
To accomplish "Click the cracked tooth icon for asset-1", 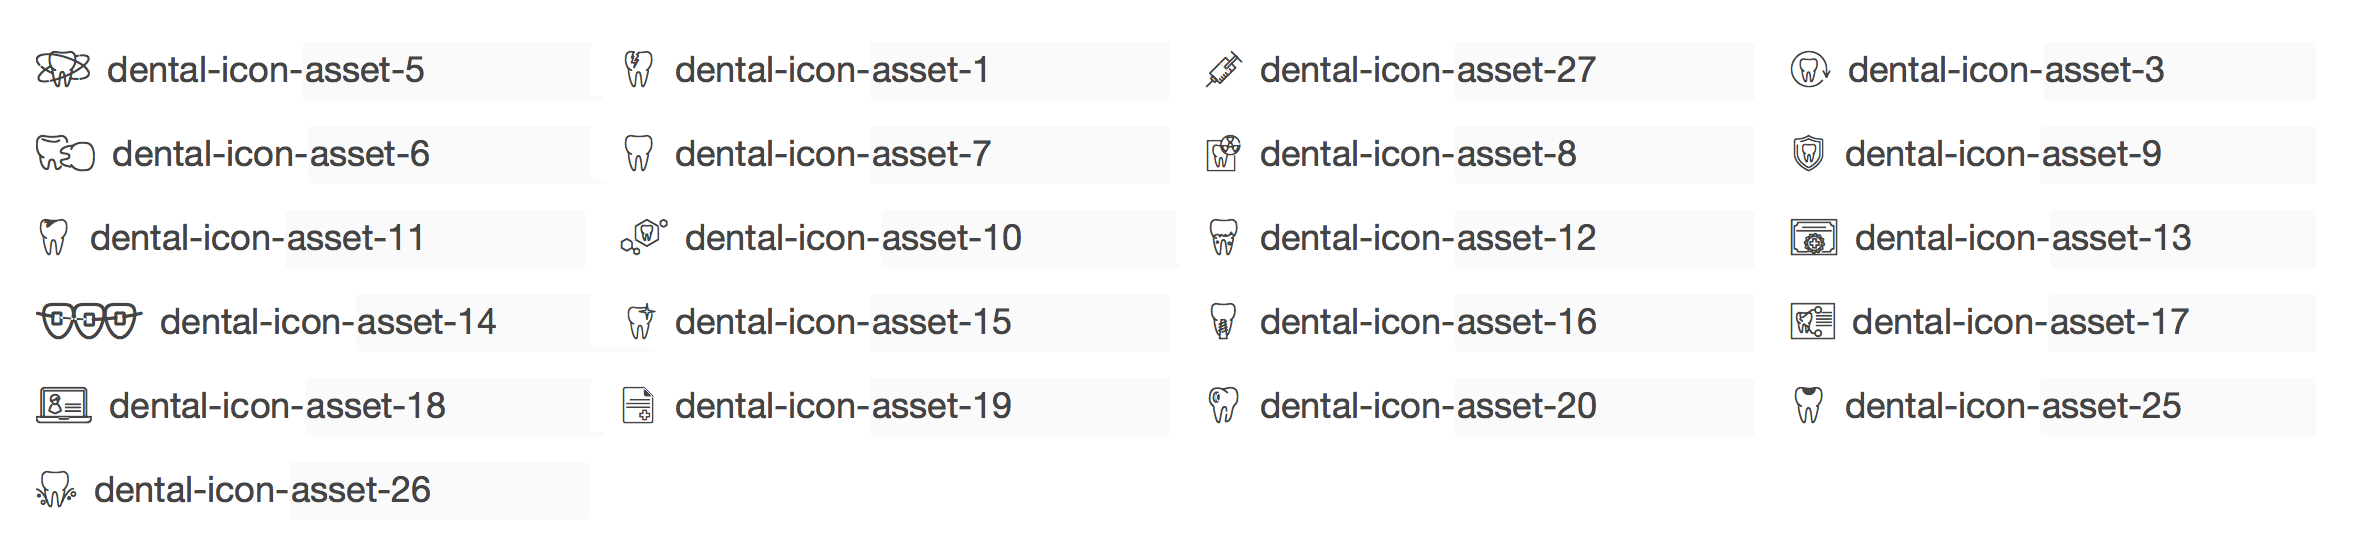I will click(638, 70).
